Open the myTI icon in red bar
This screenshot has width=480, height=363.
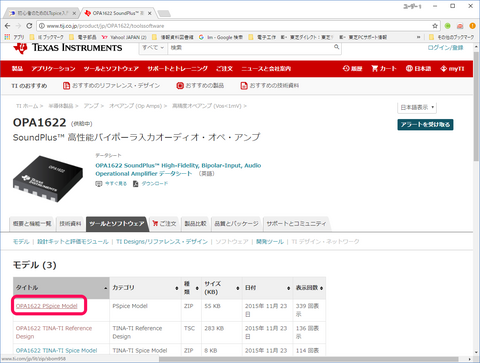point(443,69)
